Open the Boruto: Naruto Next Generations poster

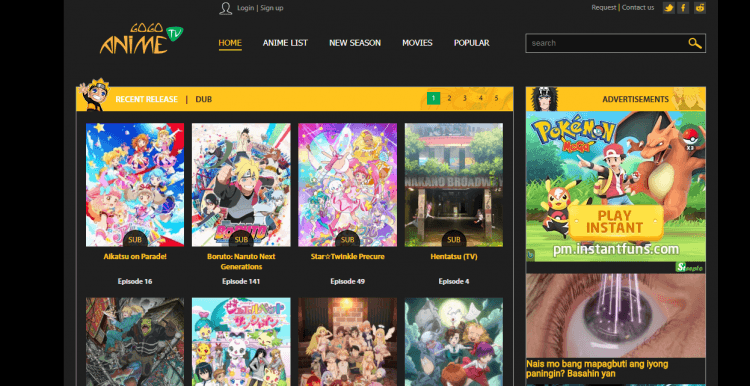pos(241,185)
